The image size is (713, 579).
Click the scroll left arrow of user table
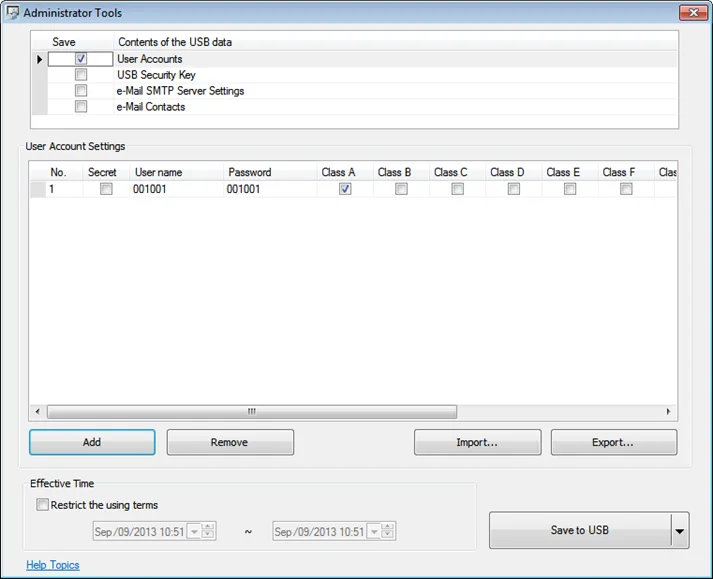pos(38,412)
